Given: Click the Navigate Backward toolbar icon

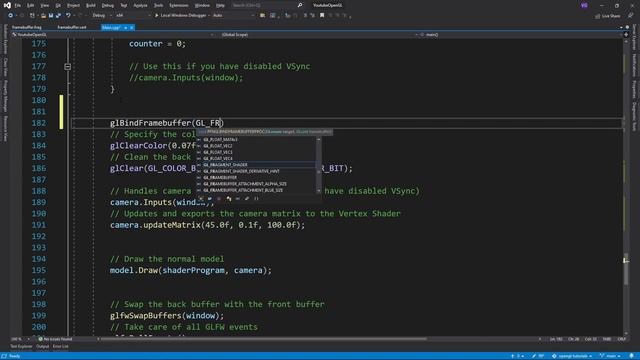Looking at the screenshot, I should click(x=11, y=16).
